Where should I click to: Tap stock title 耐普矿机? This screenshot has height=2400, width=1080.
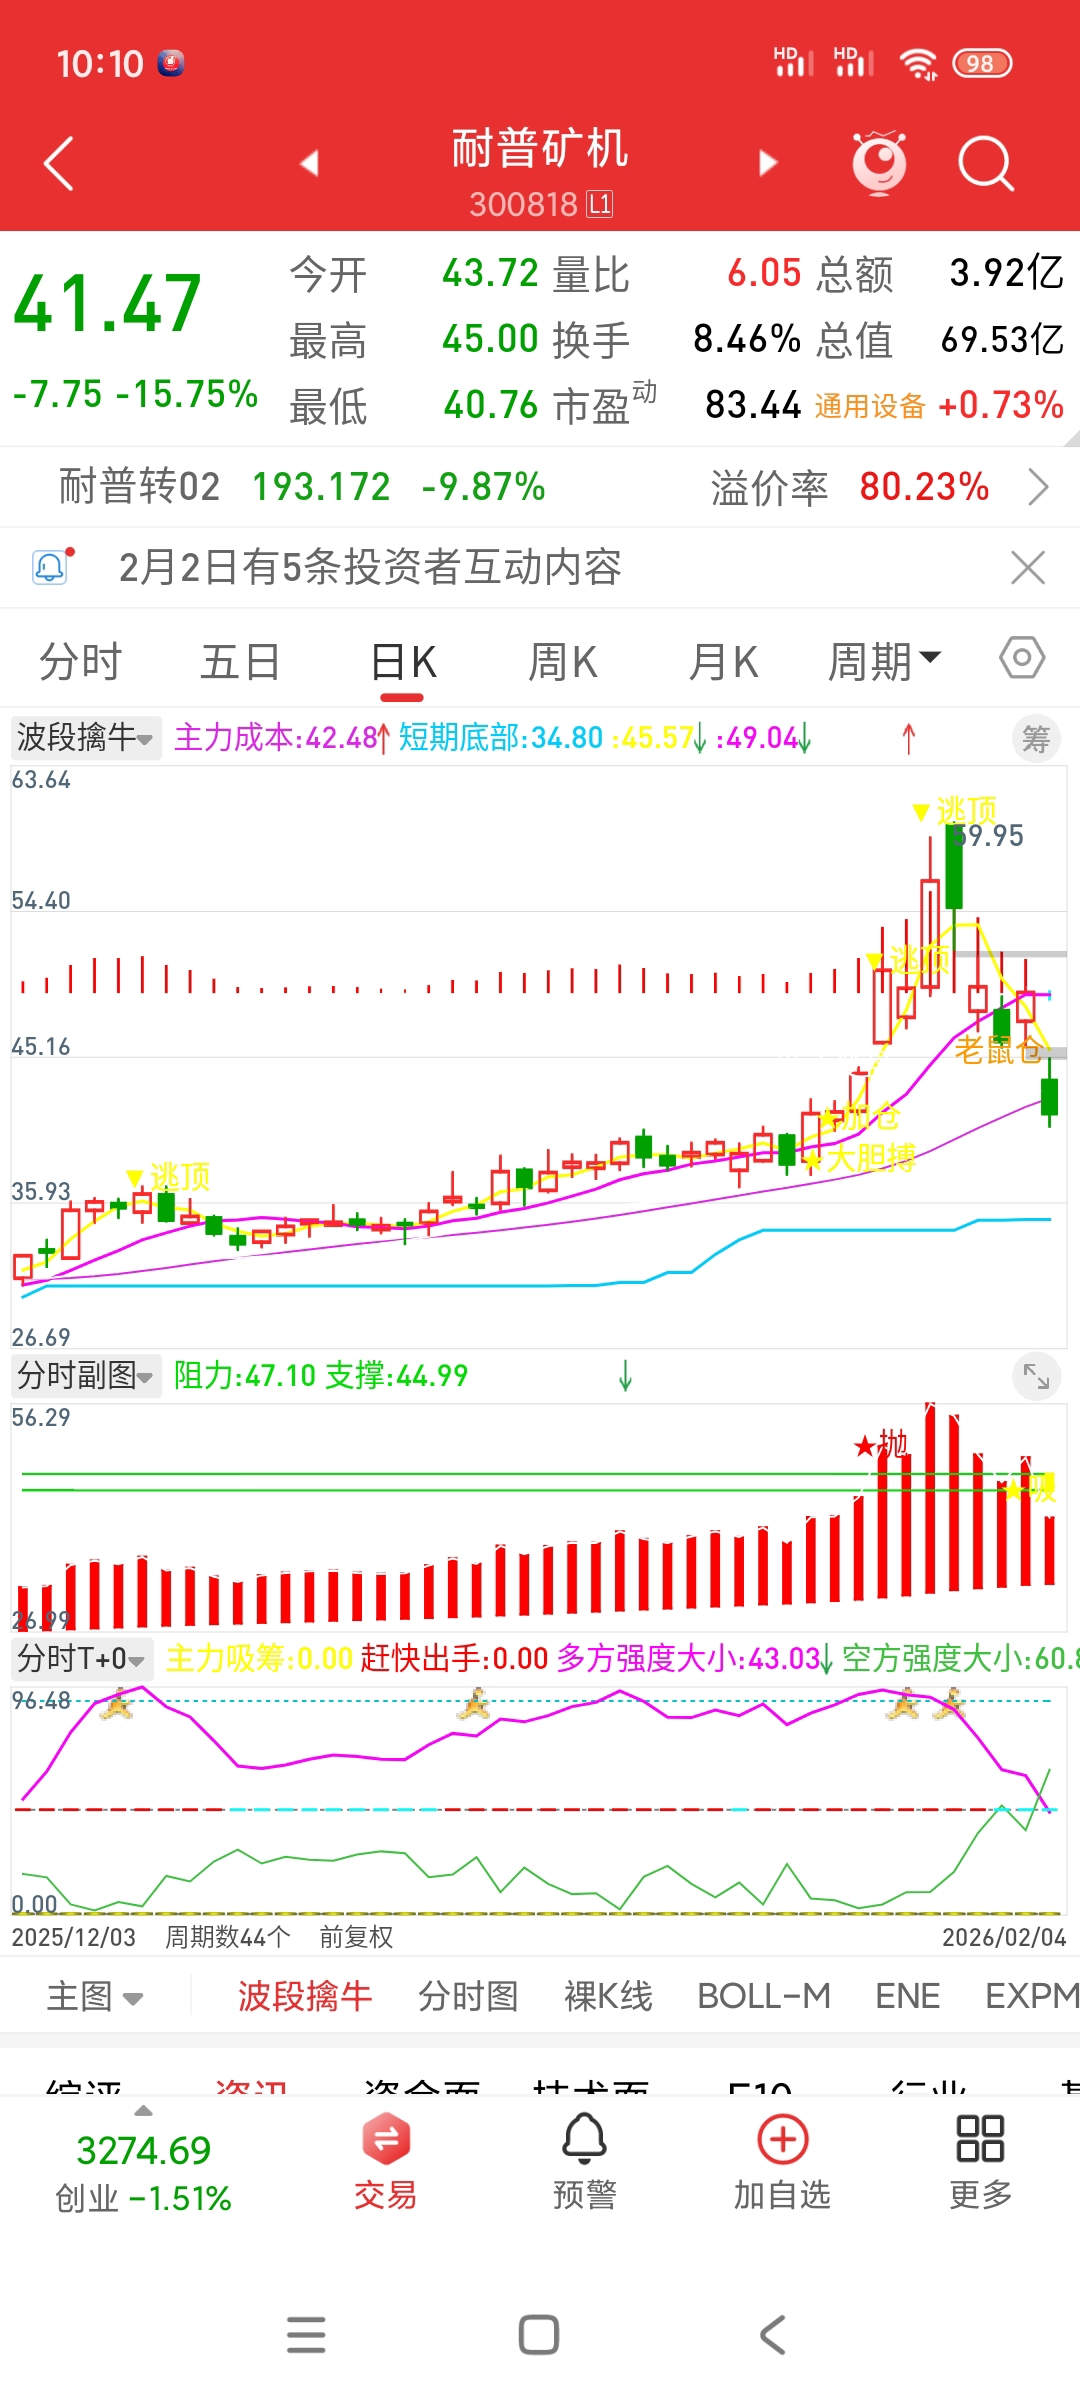540,148
